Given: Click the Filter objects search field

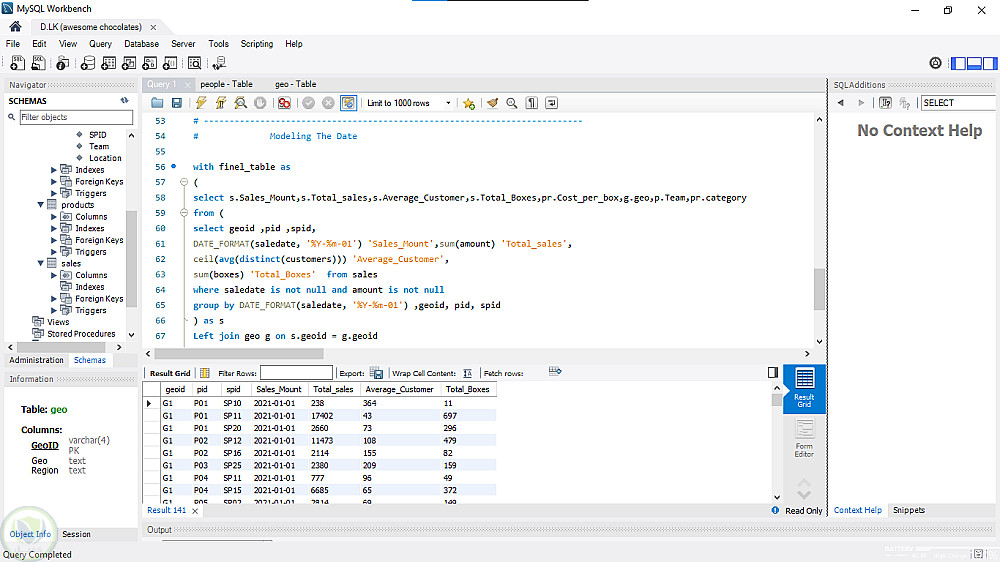Looking at the screenshot, I should coord(76,117).
